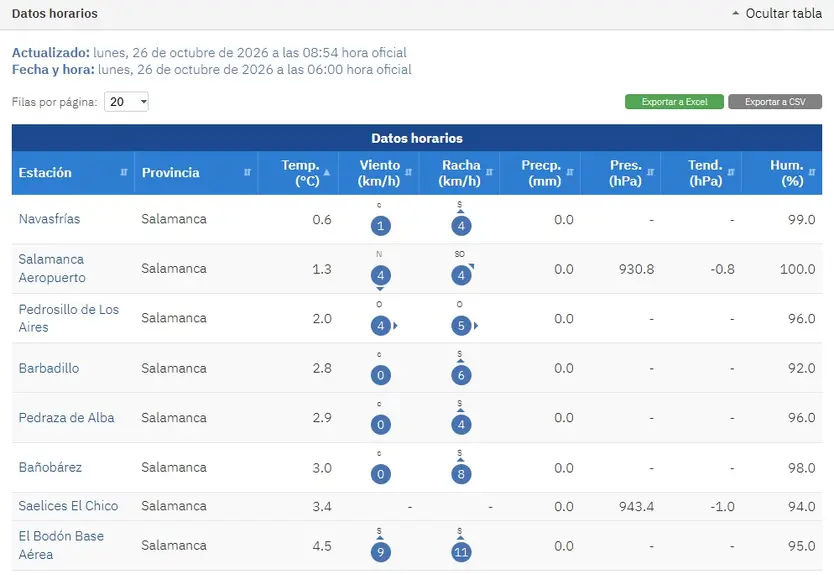Sort table by Provincia sort icon

point(247,172)
